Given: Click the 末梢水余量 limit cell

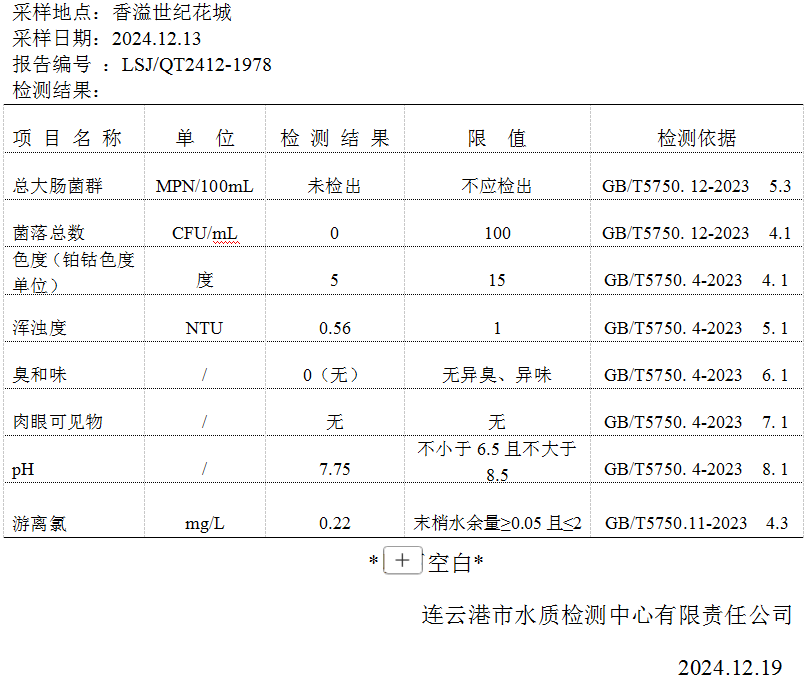Looking at the screenshot, I should (497, 523).
